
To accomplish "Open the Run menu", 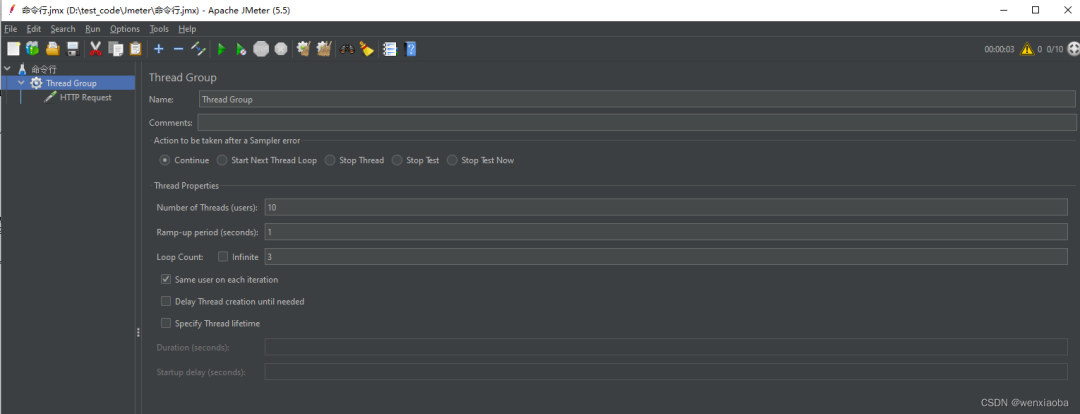I will point(93,29).
